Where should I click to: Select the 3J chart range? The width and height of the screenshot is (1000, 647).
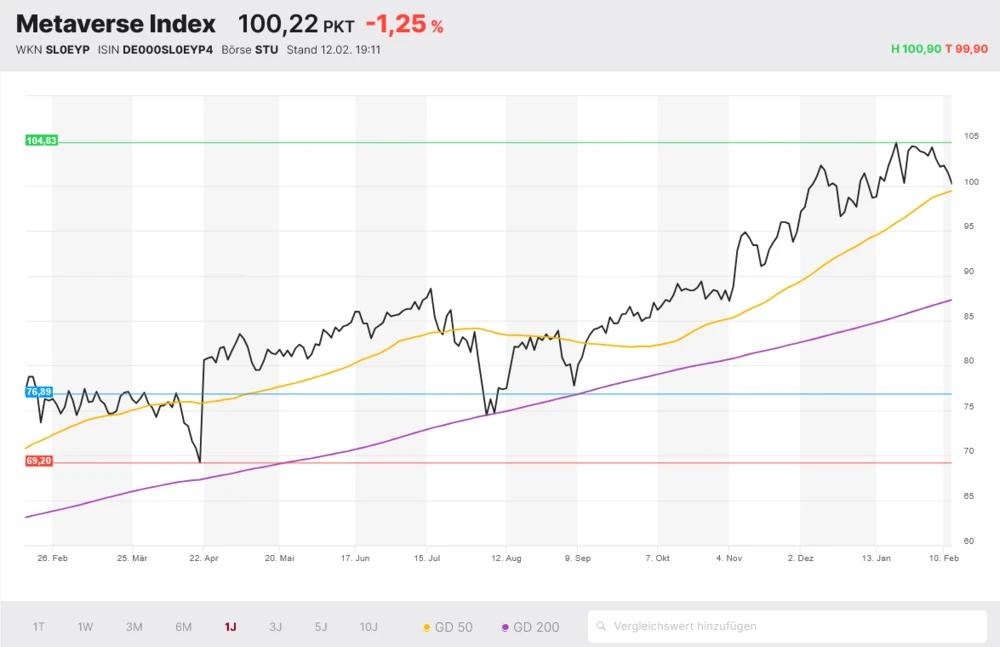point(275,625)
